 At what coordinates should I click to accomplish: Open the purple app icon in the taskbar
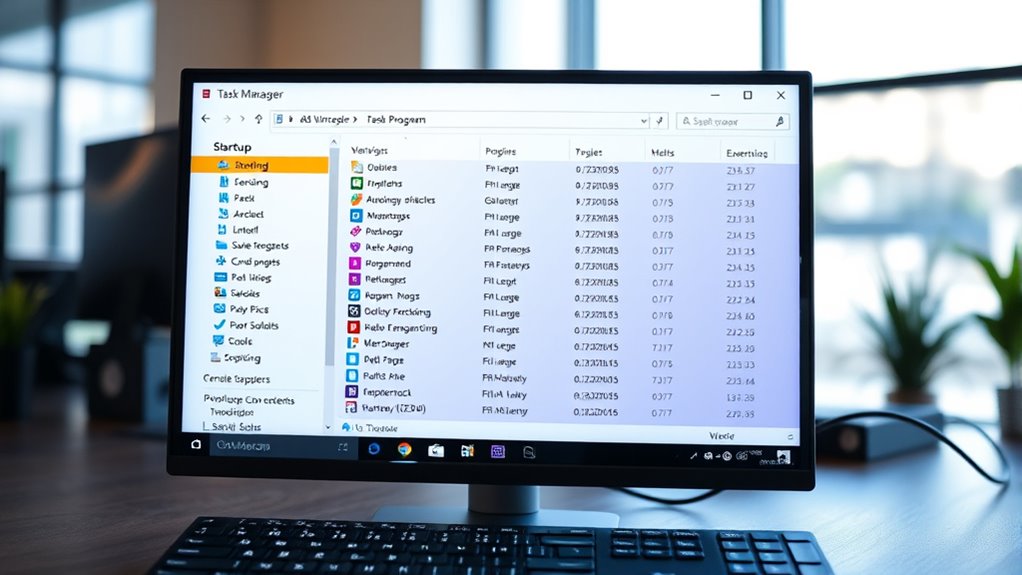(x=497, y=451)
